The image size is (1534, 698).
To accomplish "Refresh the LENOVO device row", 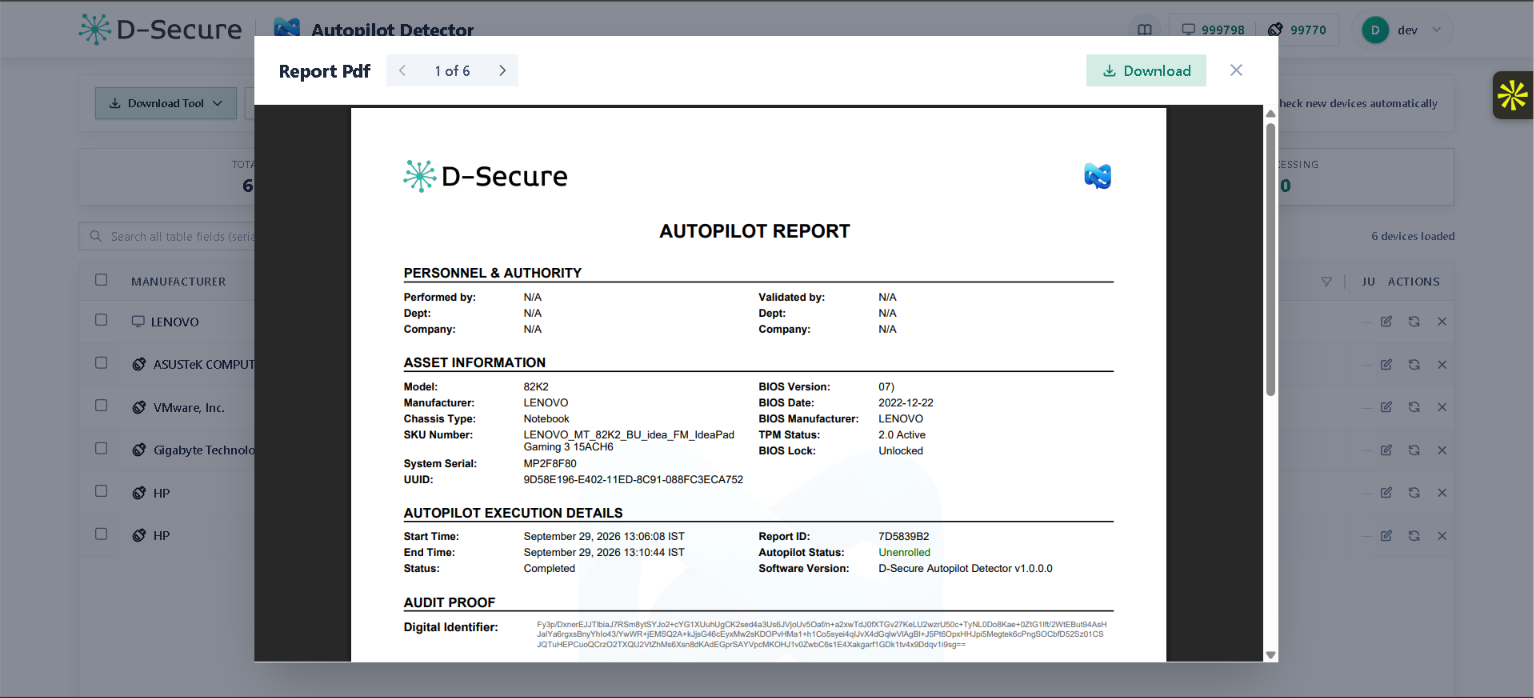I will [x=1414, y=322].
